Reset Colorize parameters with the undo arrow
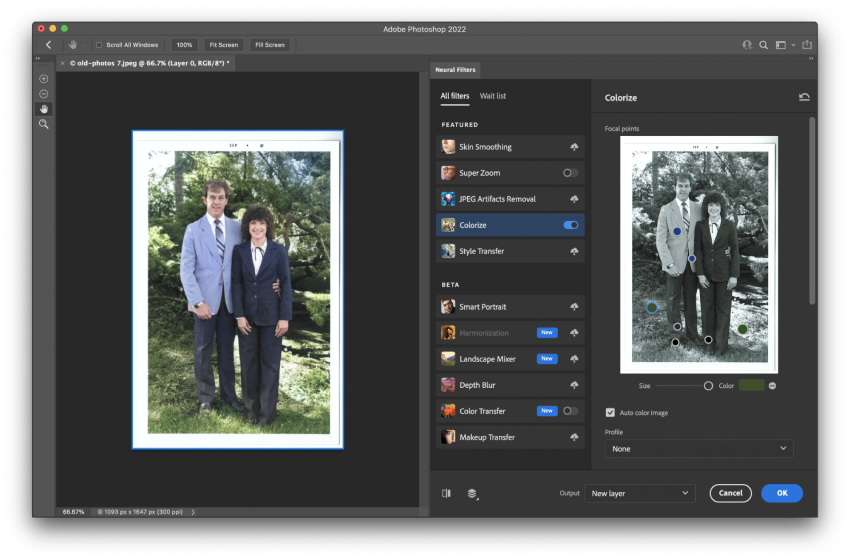 click(x=804, y=97)
